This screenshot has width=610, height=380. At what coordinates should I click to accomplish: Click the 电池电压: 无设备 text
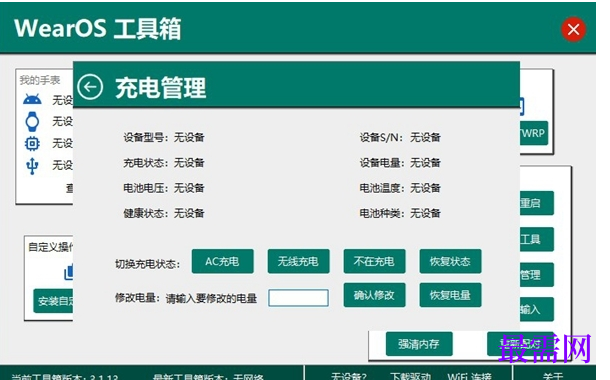[x=164, y=188]
